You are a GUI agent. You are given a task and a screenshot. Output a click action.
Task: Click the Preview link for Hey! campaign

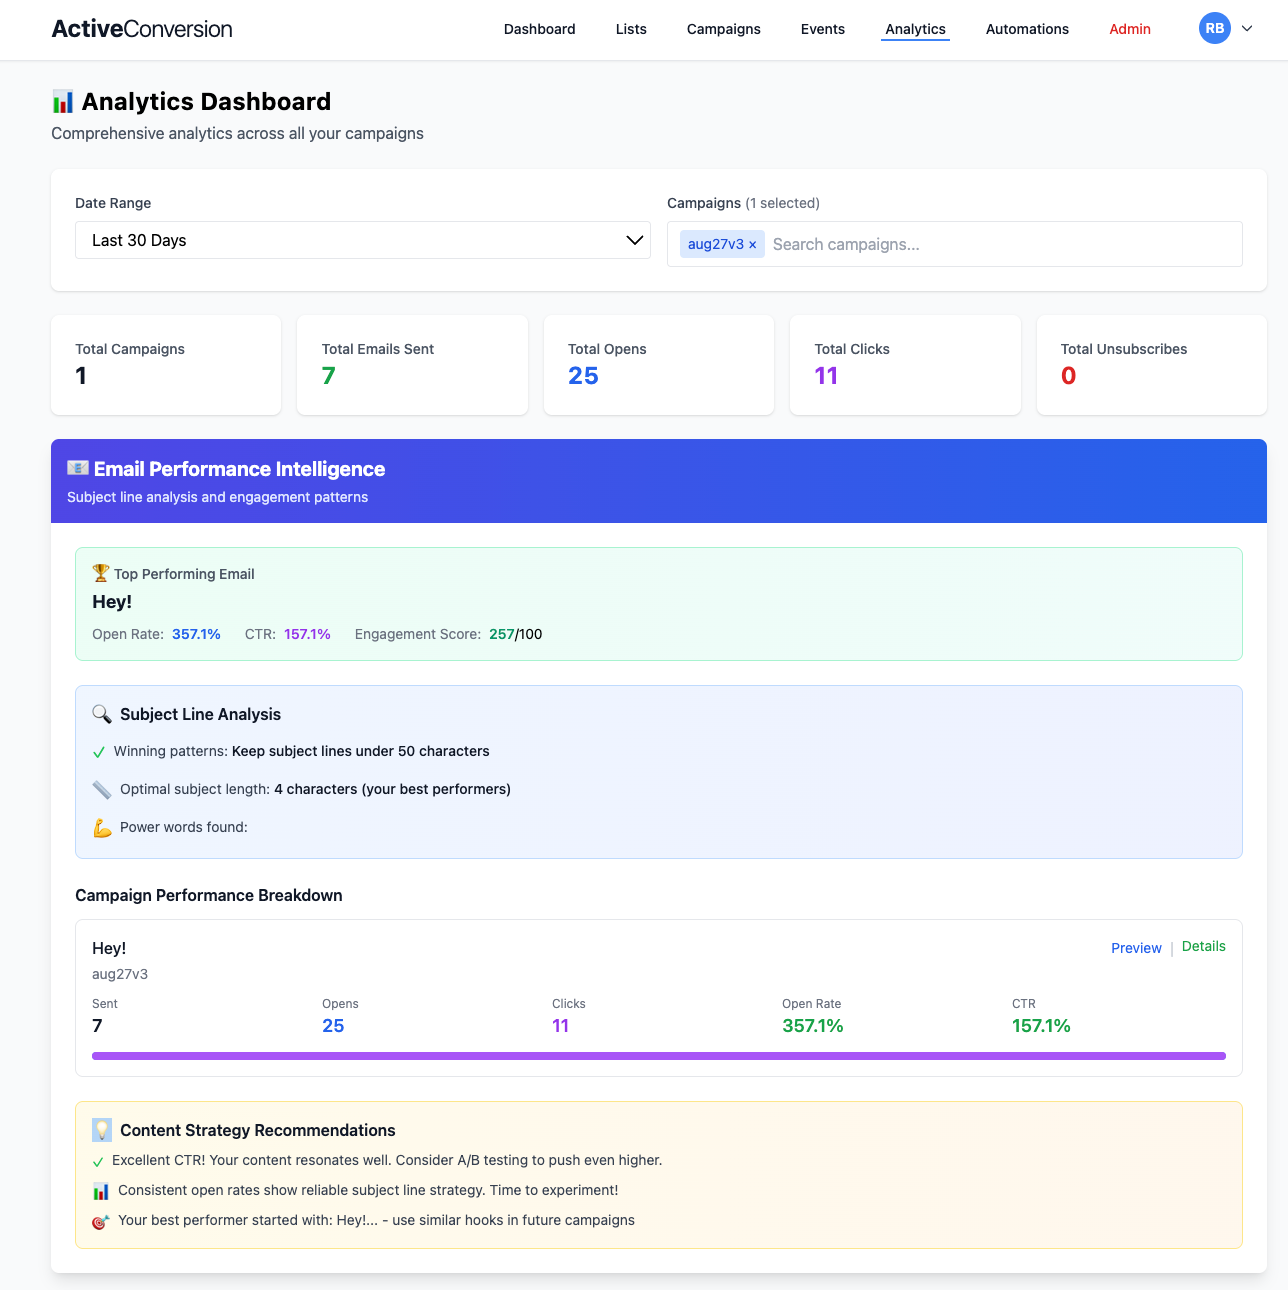pos(1136,948)
